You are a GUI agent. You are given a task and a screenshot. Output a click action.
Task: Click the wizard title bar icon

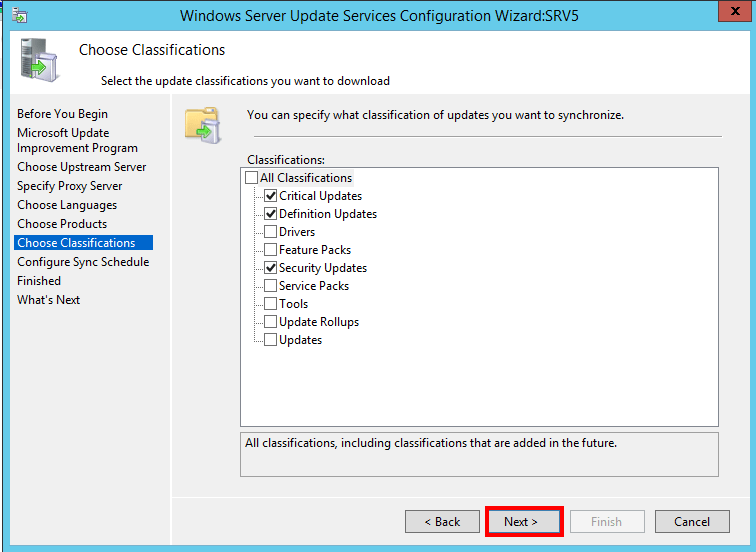(x=19, y=14)
